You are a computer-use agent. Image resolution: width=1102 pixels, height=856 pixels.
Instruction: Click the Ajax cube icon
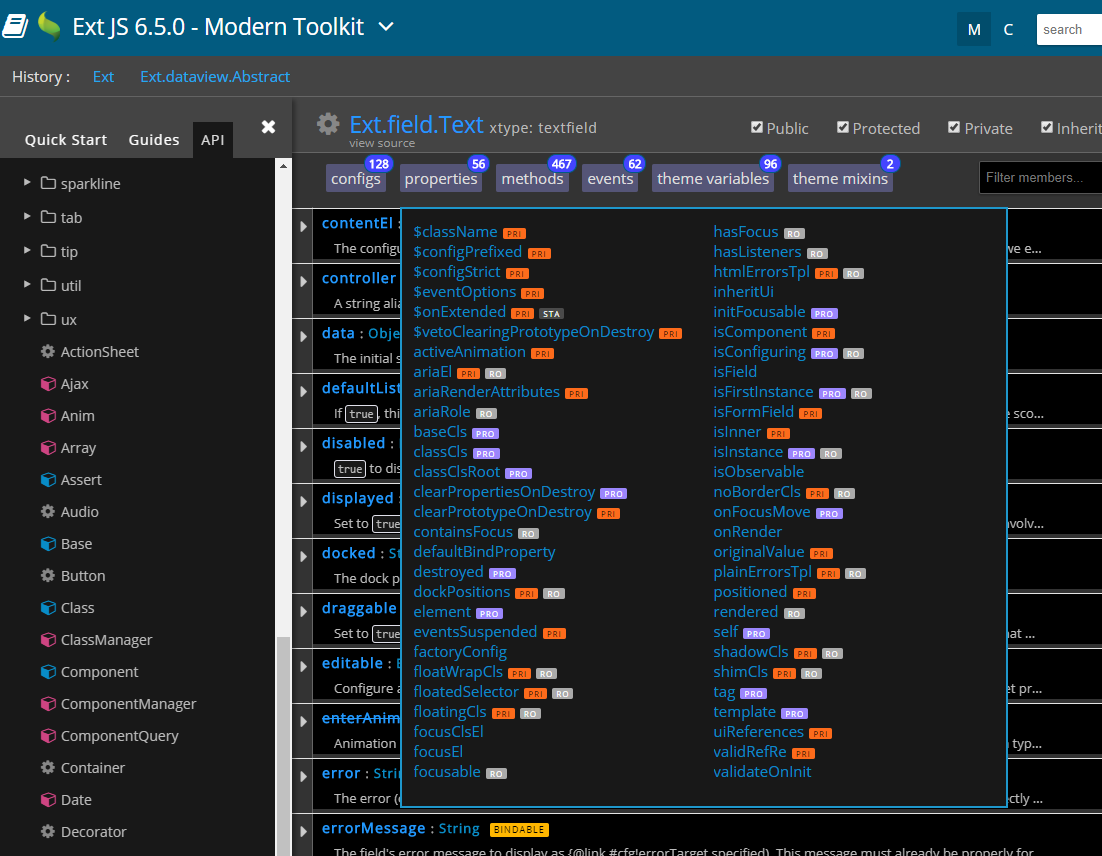(48, 384)
